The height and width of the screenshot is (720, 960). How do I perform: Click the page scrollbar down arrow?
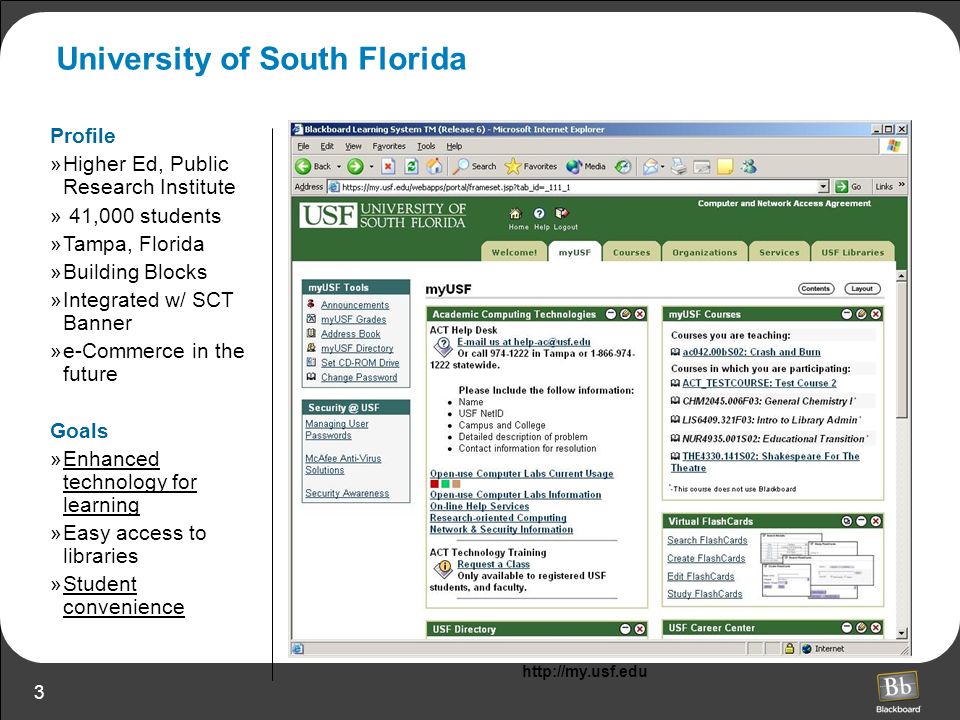pos(901,633)
